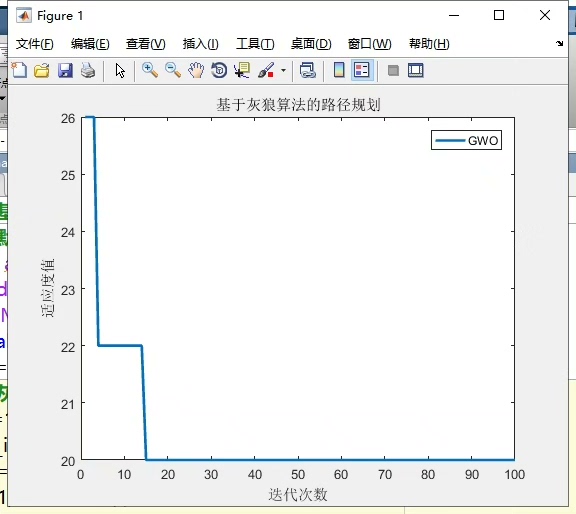
Task: Open the 帮助(H) menu
Action: coord(429,44)
